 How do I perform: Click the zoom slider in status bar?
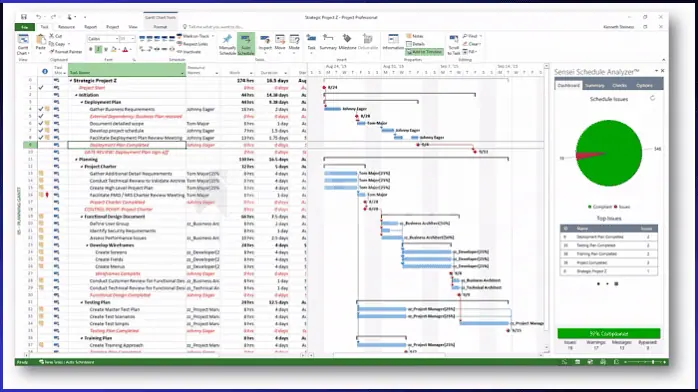645,362
